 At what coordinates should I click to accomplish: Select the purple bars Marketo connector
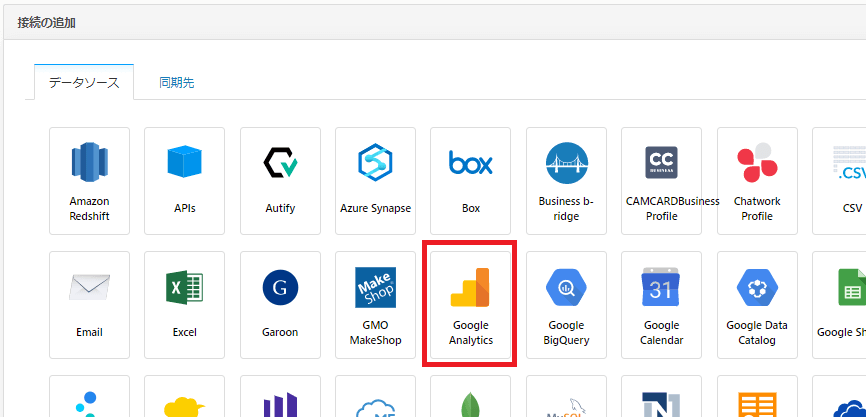tap(280, 397)
